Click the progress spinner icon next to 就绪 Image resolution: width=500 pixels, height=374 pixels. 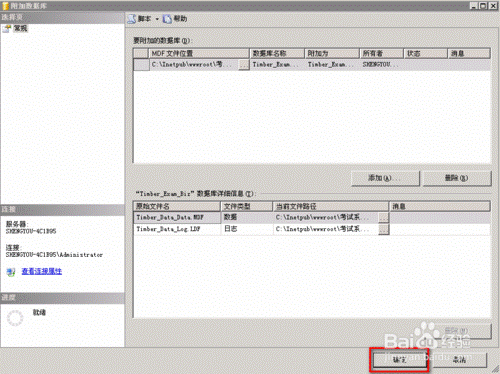(15, 318)
